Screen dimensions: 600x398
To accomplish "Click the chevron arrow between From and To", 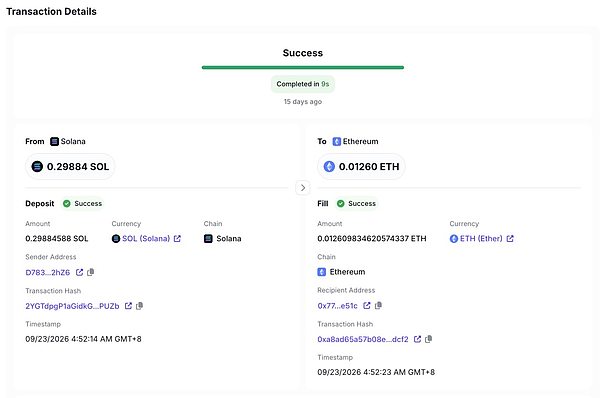I will point(303,188).
